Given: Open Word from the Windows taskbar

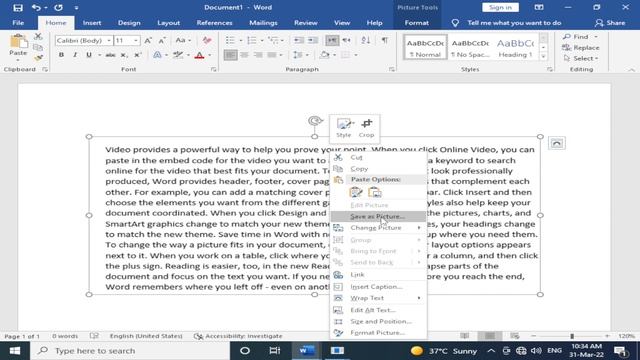Looking at the screenshot, I should [307, 351].
